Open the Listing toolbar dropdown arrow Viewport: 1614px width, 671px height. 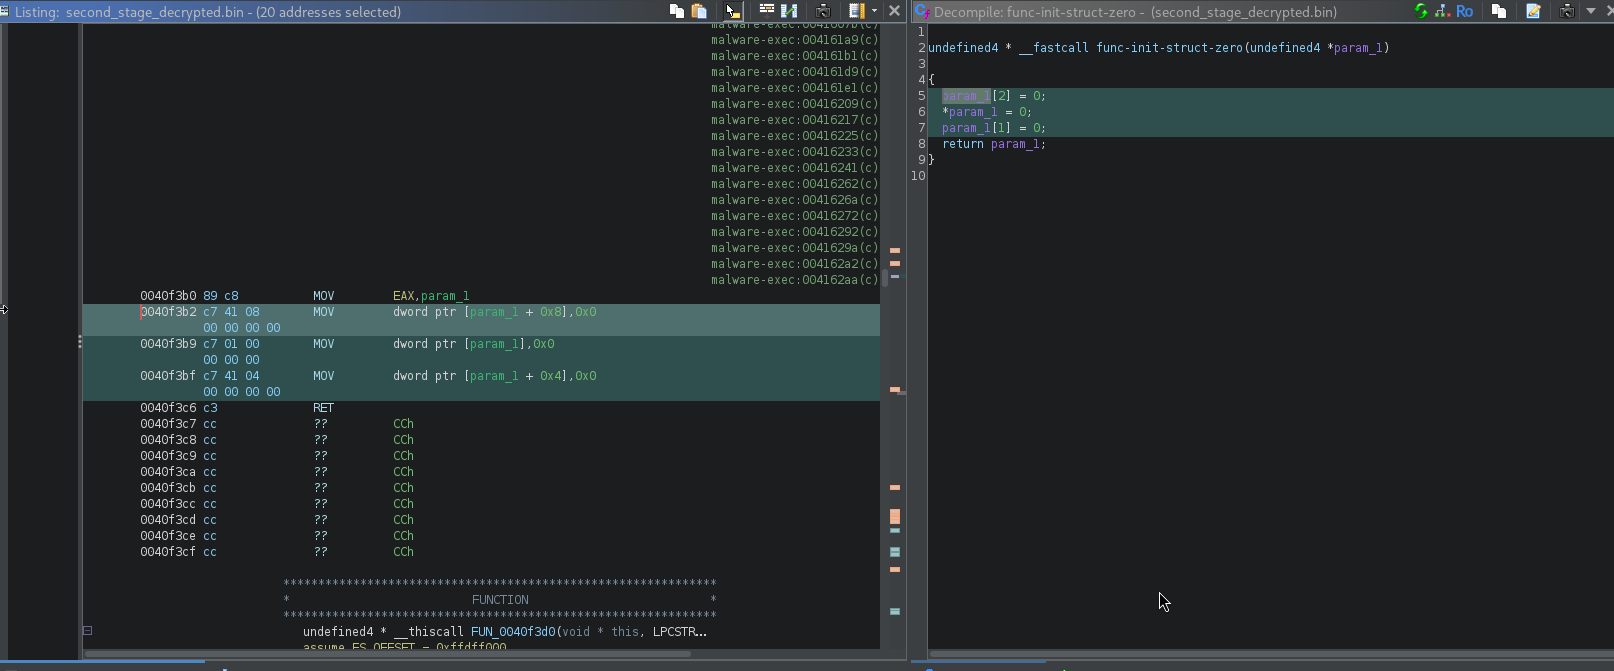(x=875, y=11)
